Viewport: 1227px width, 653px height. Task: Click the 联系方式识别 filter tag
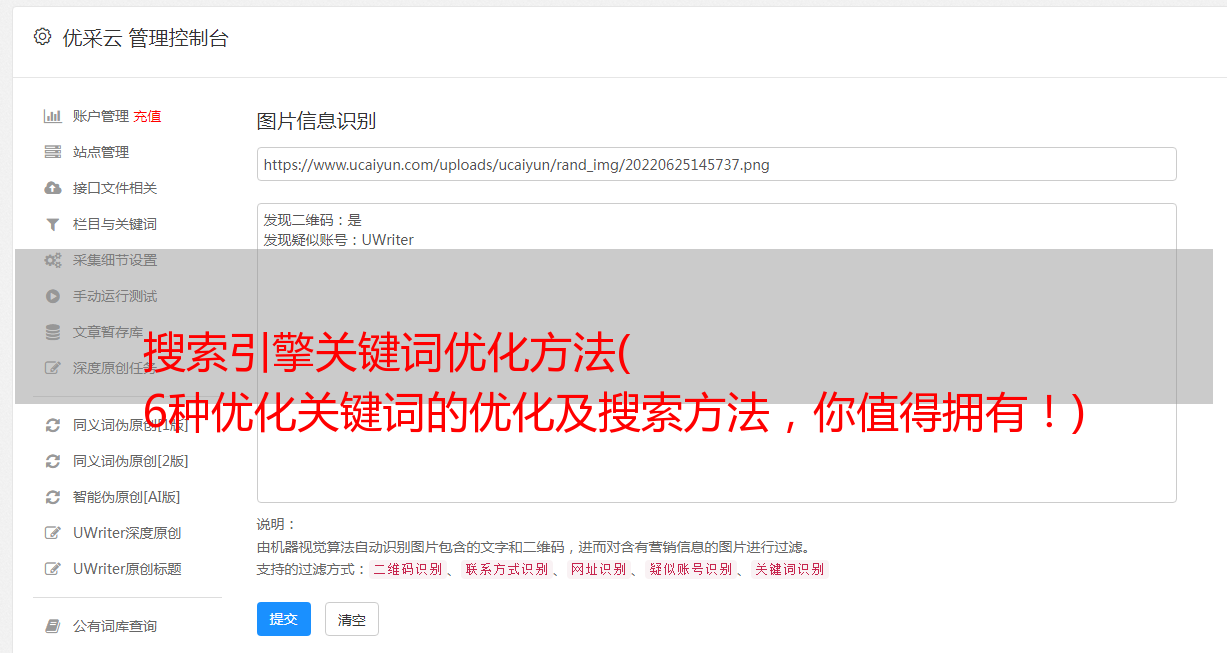[507, 569]
